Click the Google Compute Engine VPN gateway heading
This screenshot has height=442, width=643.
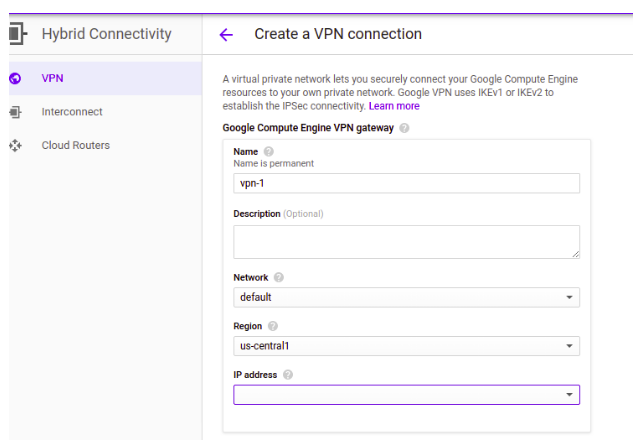coord(308,128)
